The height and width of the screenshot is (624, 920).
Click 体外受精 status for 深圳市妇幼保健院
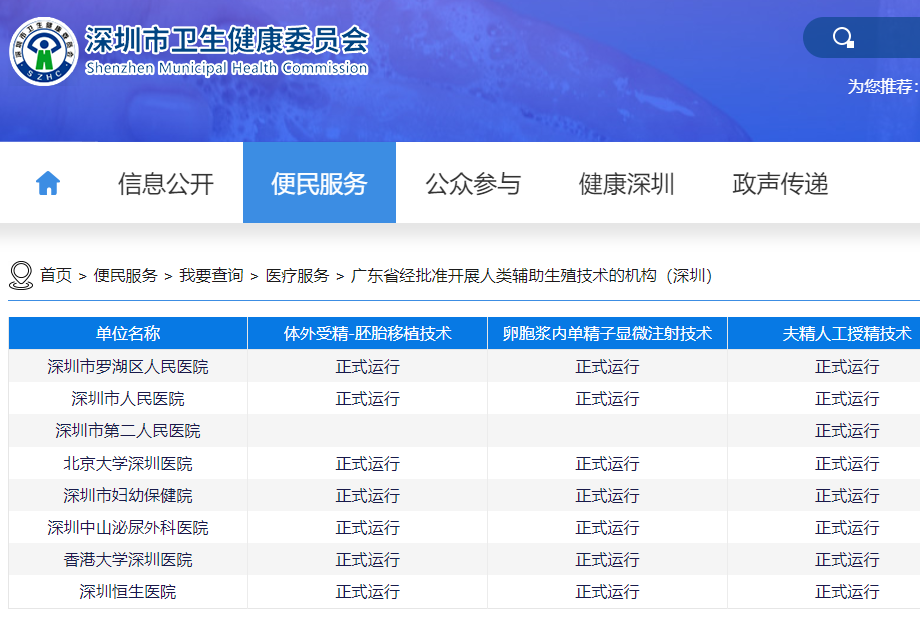(367, 496)
